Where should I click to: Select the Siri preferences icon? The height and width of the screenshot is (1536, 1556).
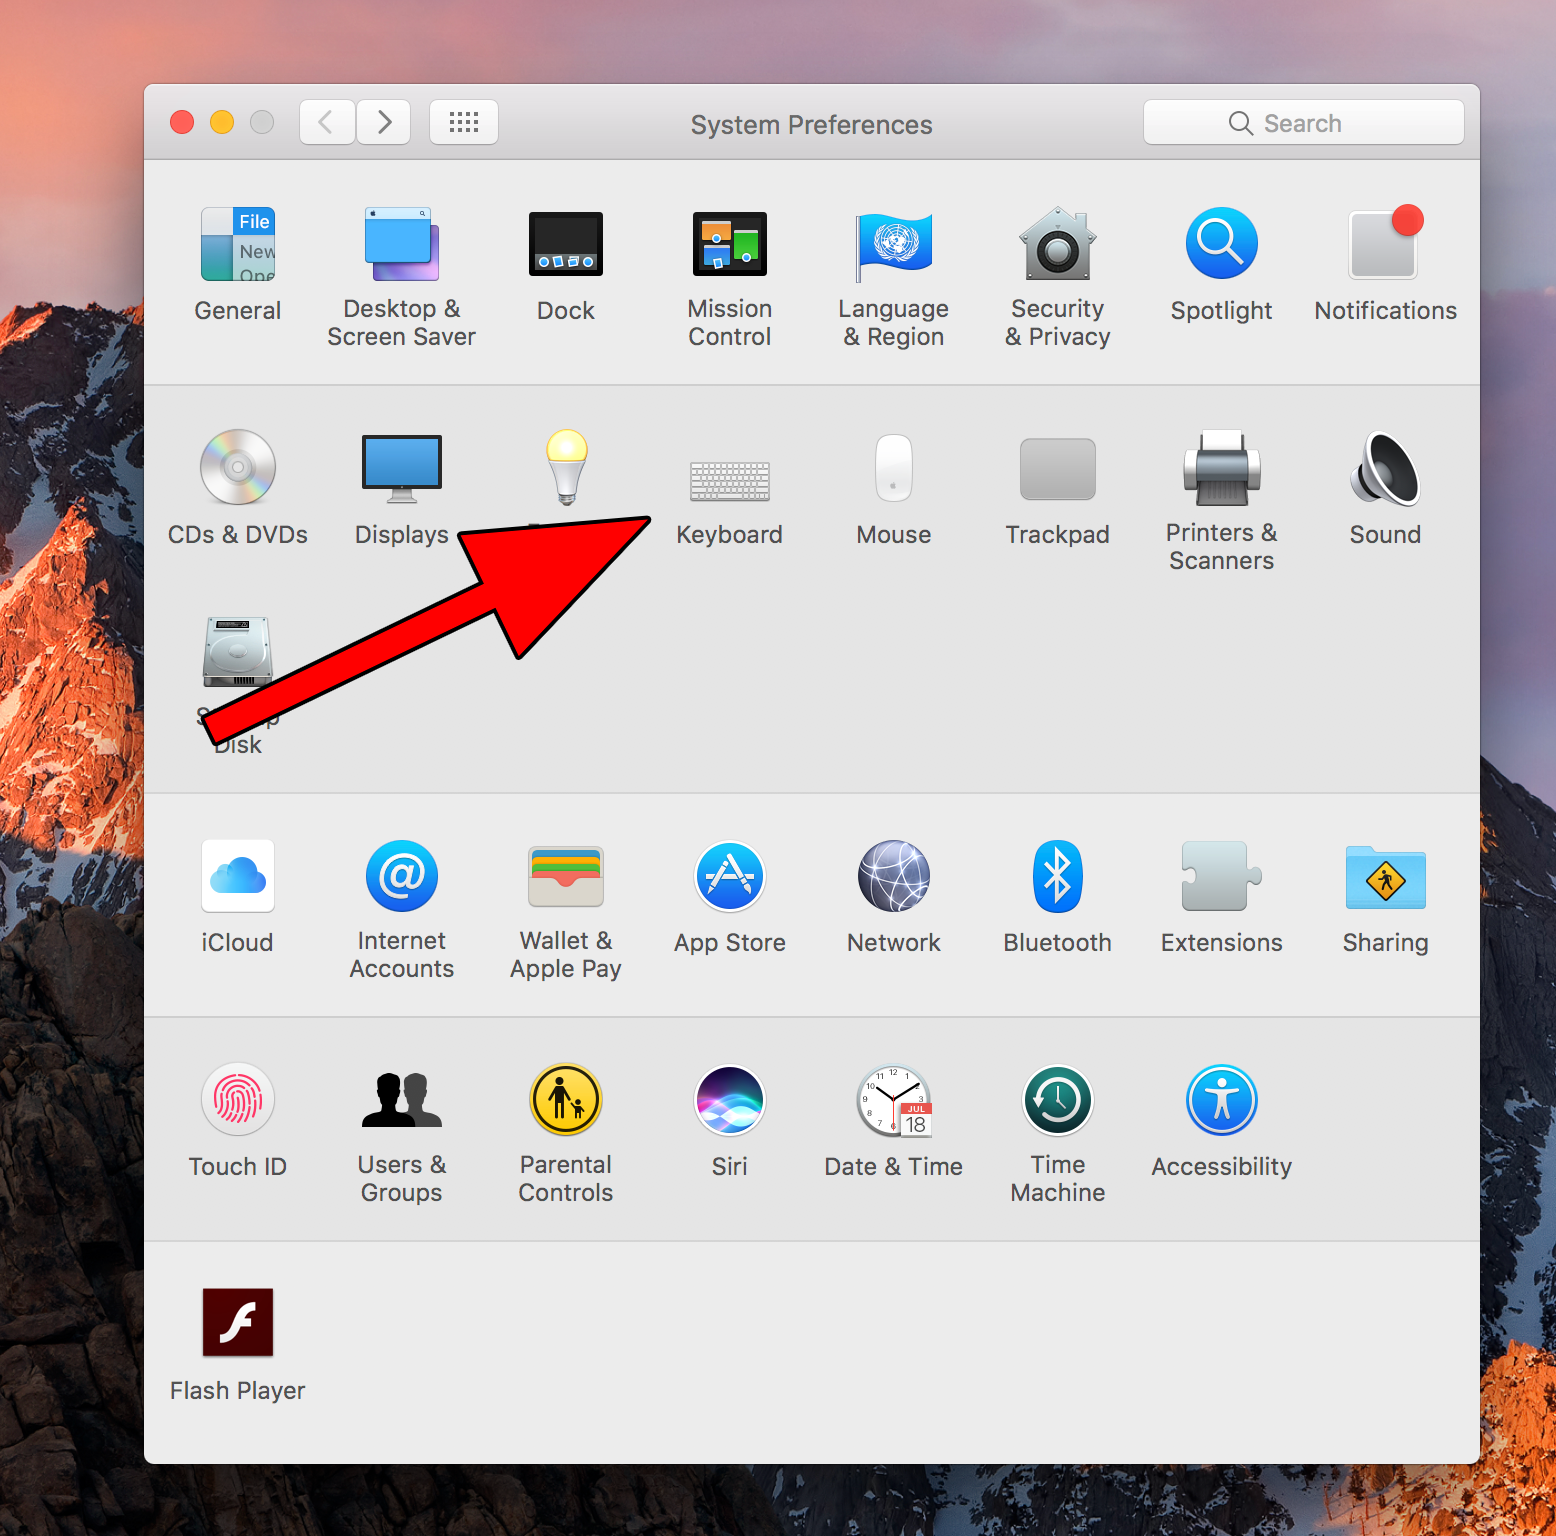[729, 1101]
